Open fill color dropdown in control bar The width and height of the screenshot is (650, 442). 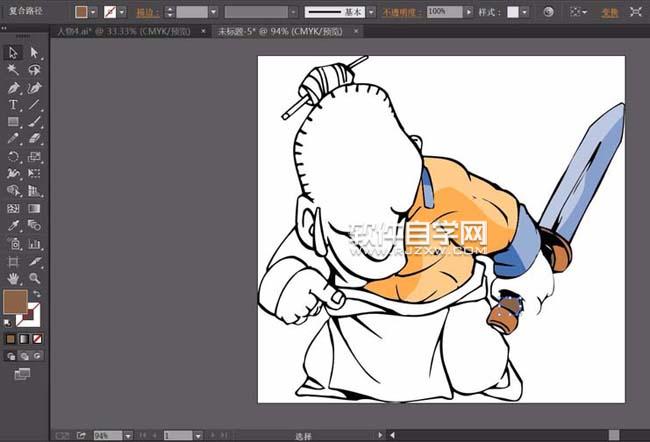pos(93,12)
